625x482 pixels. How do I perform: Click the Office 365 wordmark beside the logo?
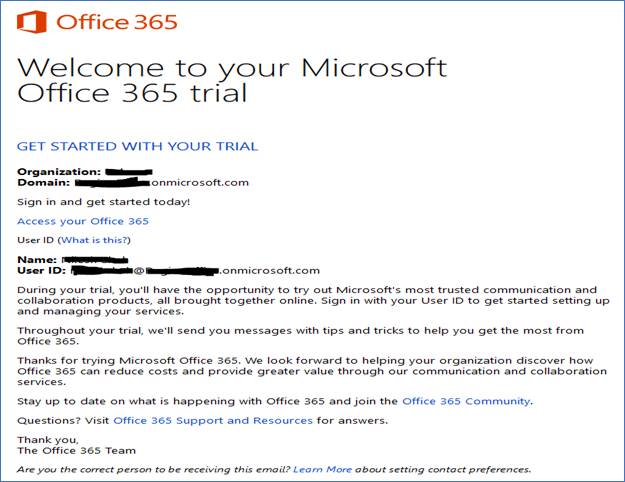point(117,22)
